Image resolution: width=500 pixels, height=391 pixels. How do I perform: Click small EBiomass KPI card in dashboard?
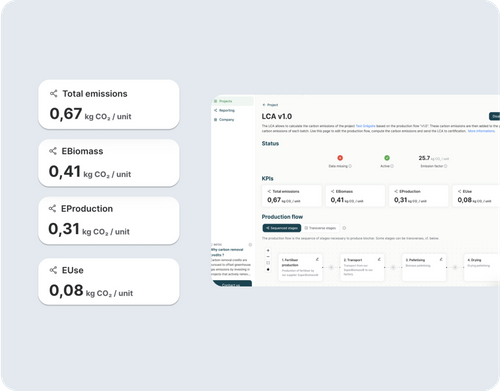tap(355, 196)
